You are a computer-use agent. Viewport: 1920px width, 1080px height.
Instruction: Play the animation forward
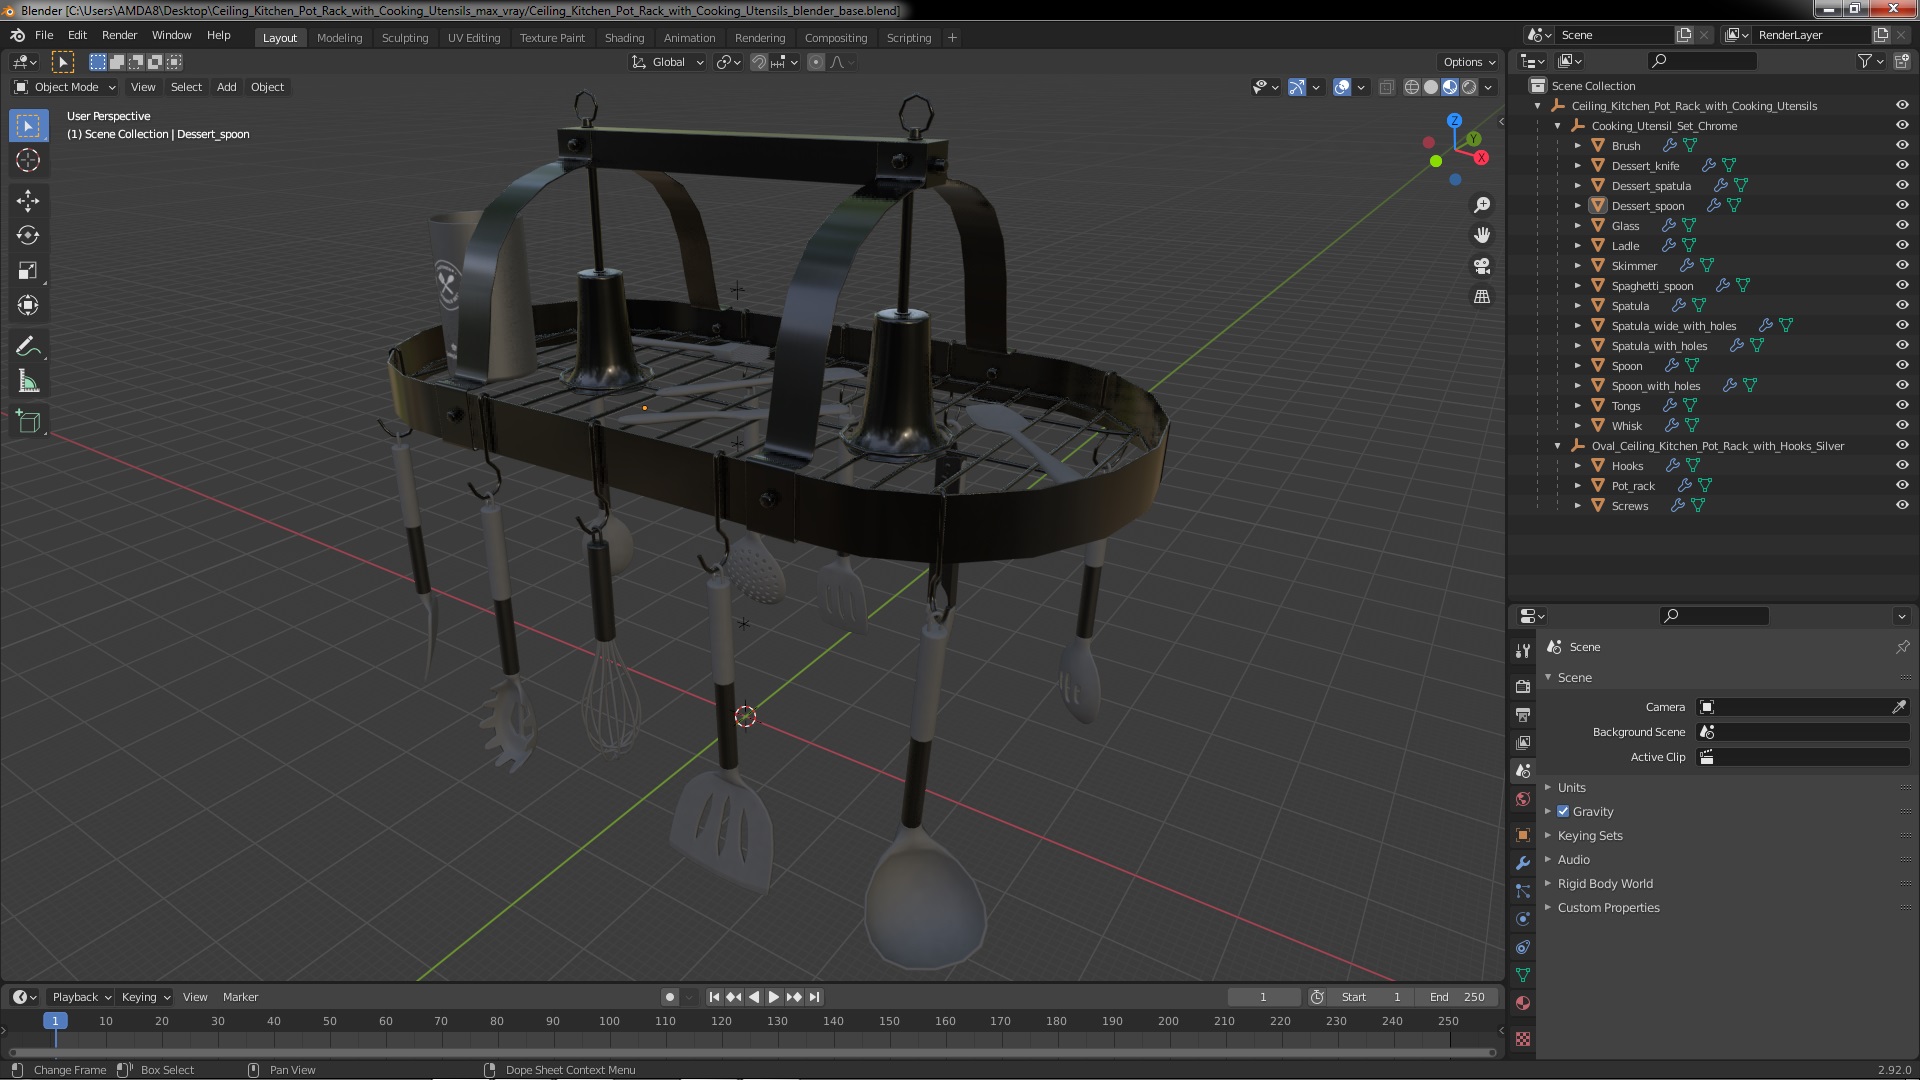[773, 997]
